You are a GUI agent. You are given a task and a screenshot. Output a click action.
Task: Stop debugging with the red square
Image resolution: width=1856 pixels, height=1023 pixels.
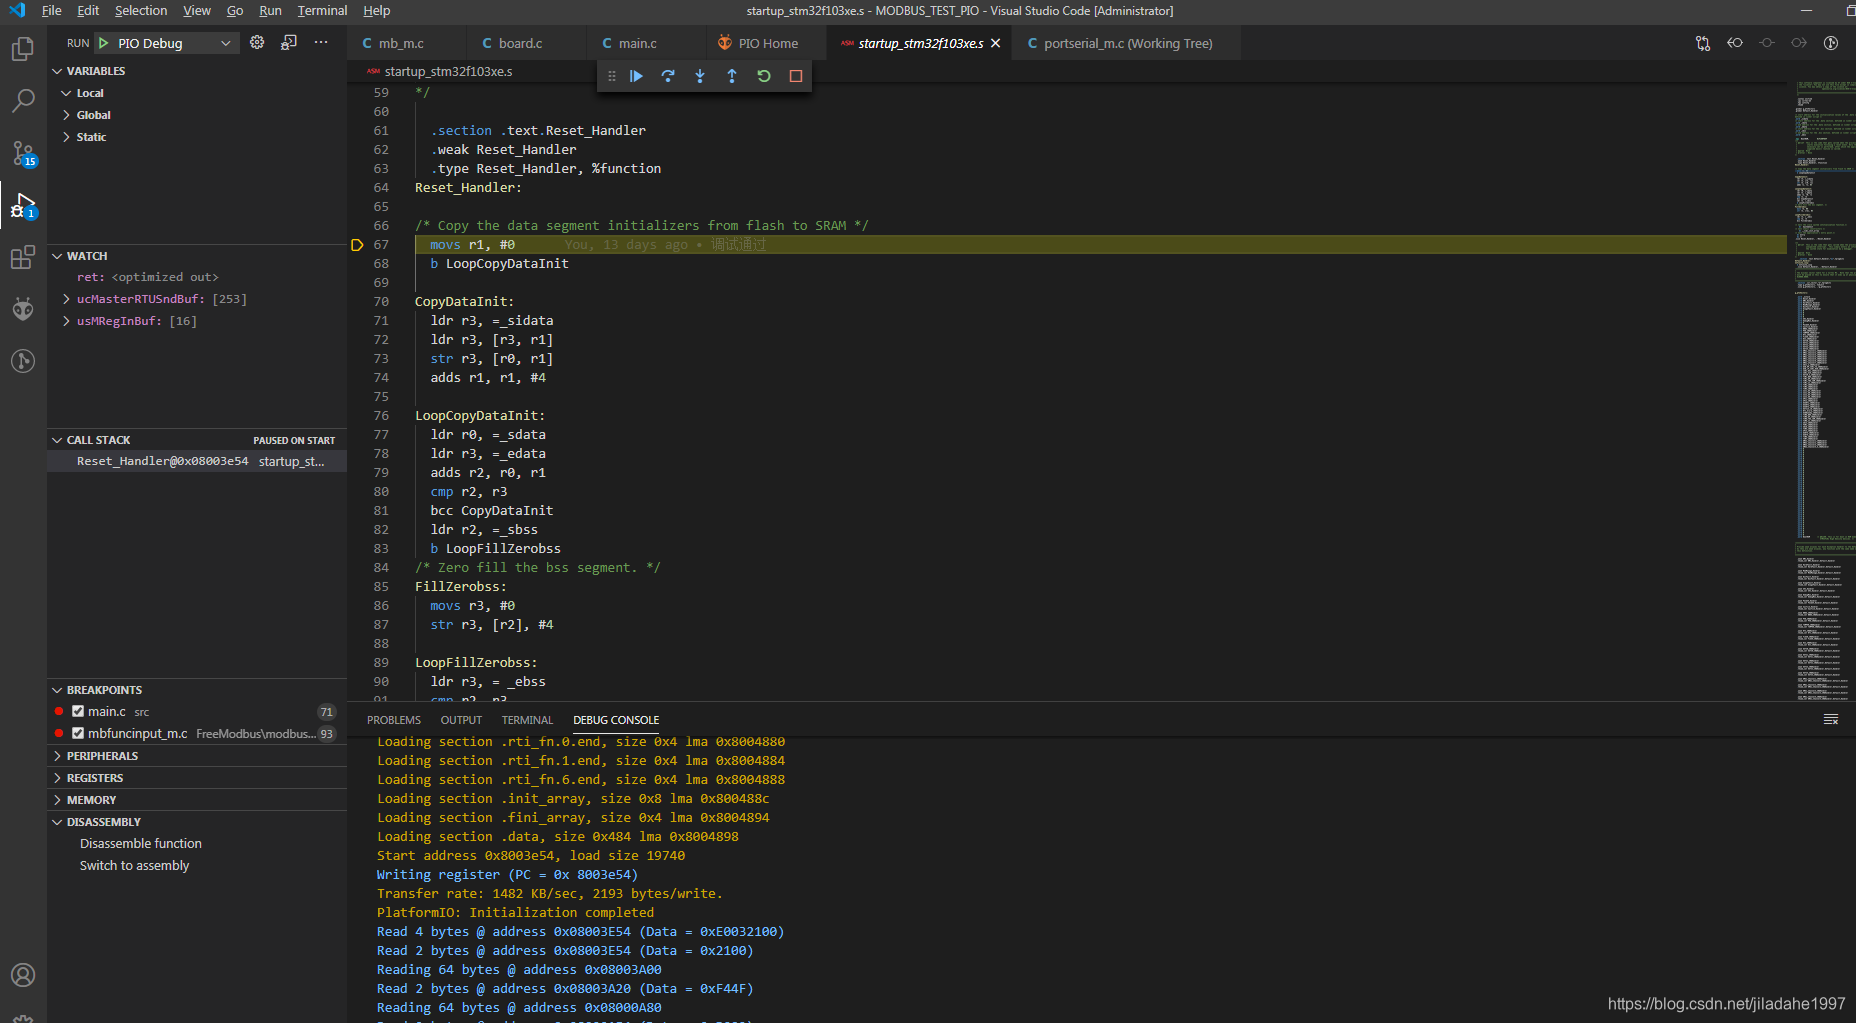[x=796, y=76]
